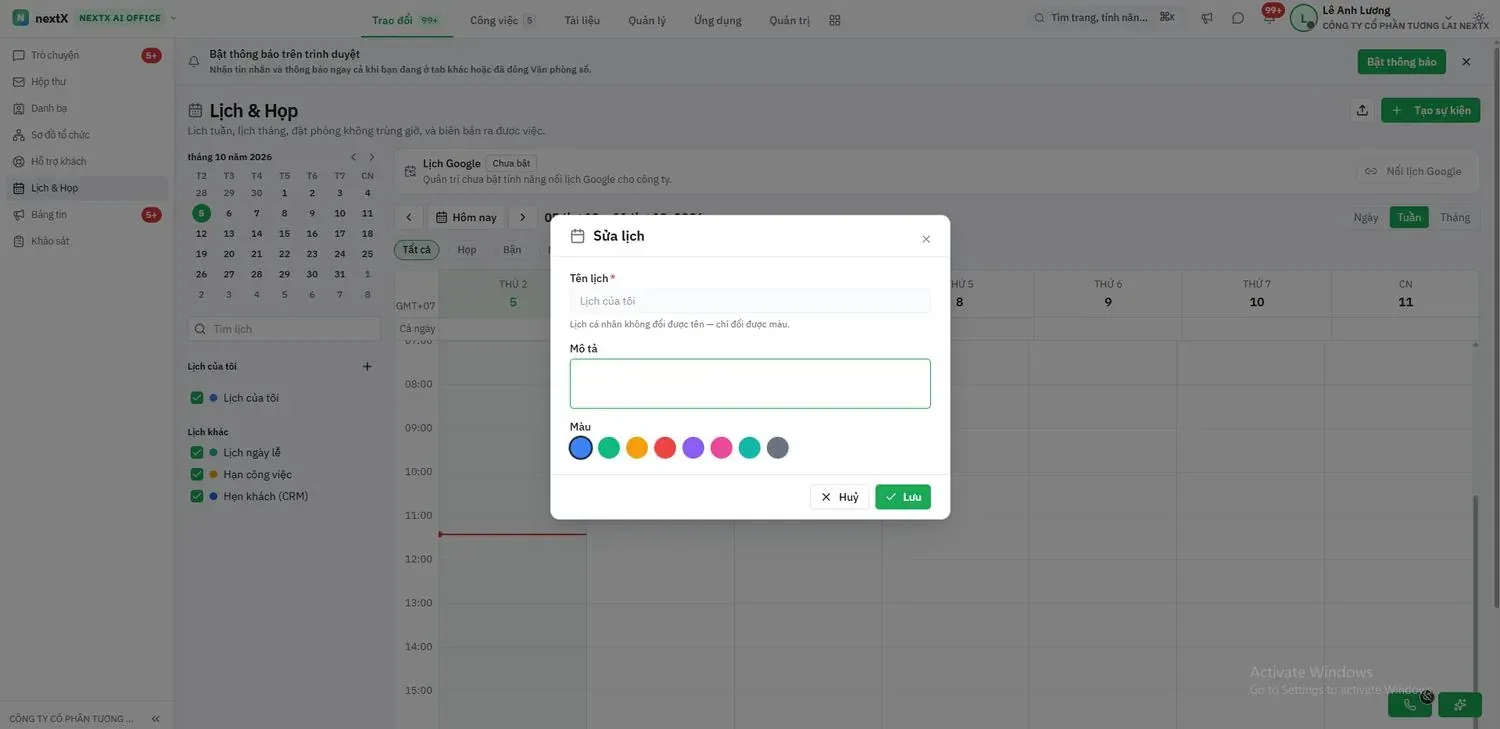Open the AI sparkle assistant button
Screen dimensions: 1500x729
tap(1460, 705)
